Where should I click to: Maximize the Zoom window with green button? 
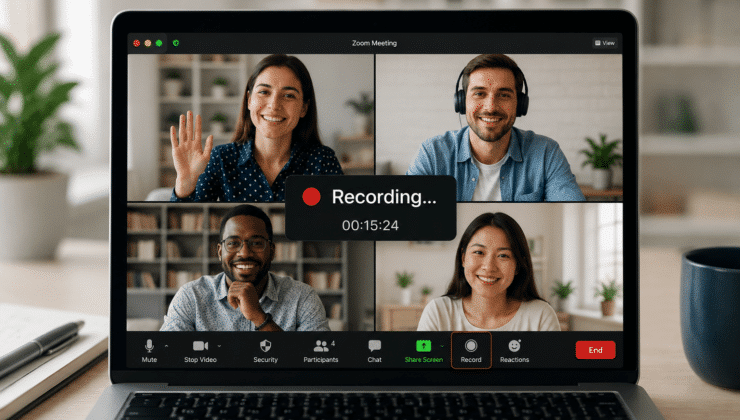point(159,43)
